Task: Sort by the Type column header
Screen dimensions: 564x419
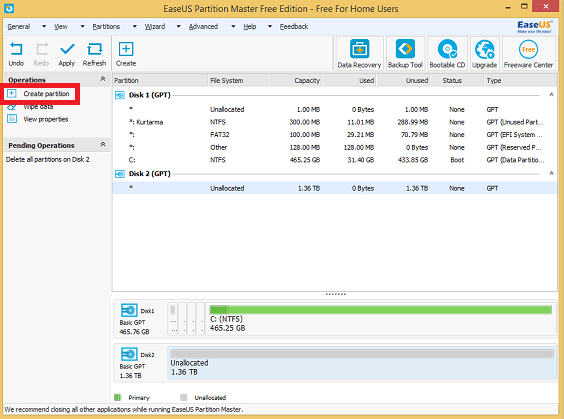Action: tap(521, 81)
